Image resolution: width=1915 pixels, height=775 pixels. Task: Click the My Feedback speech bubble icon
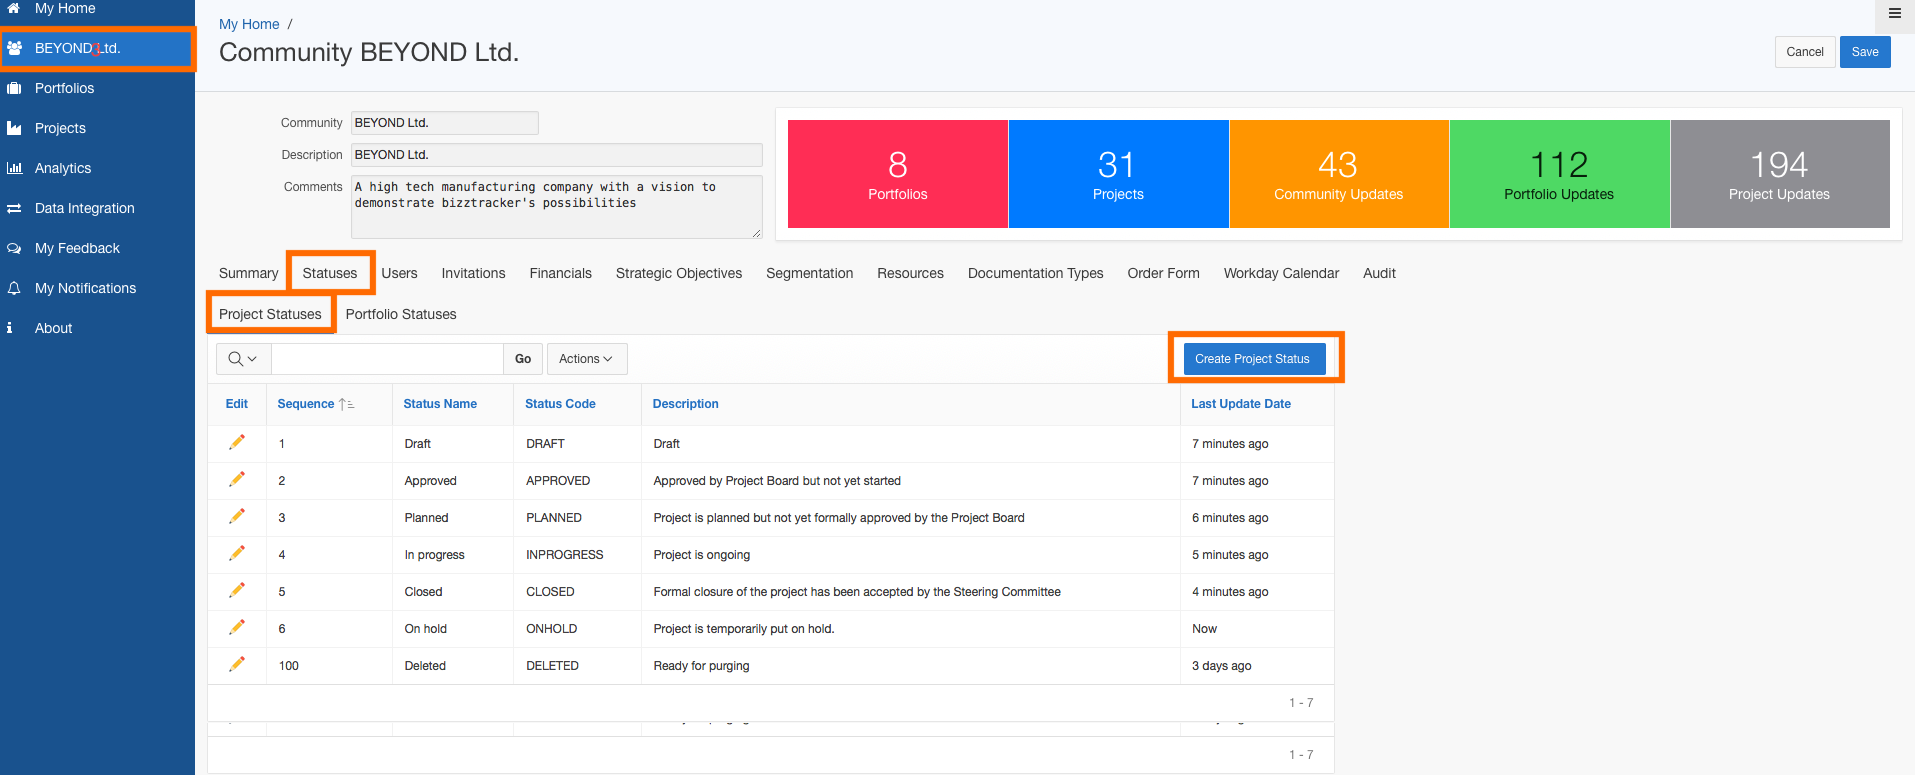[x=14, y=248]
